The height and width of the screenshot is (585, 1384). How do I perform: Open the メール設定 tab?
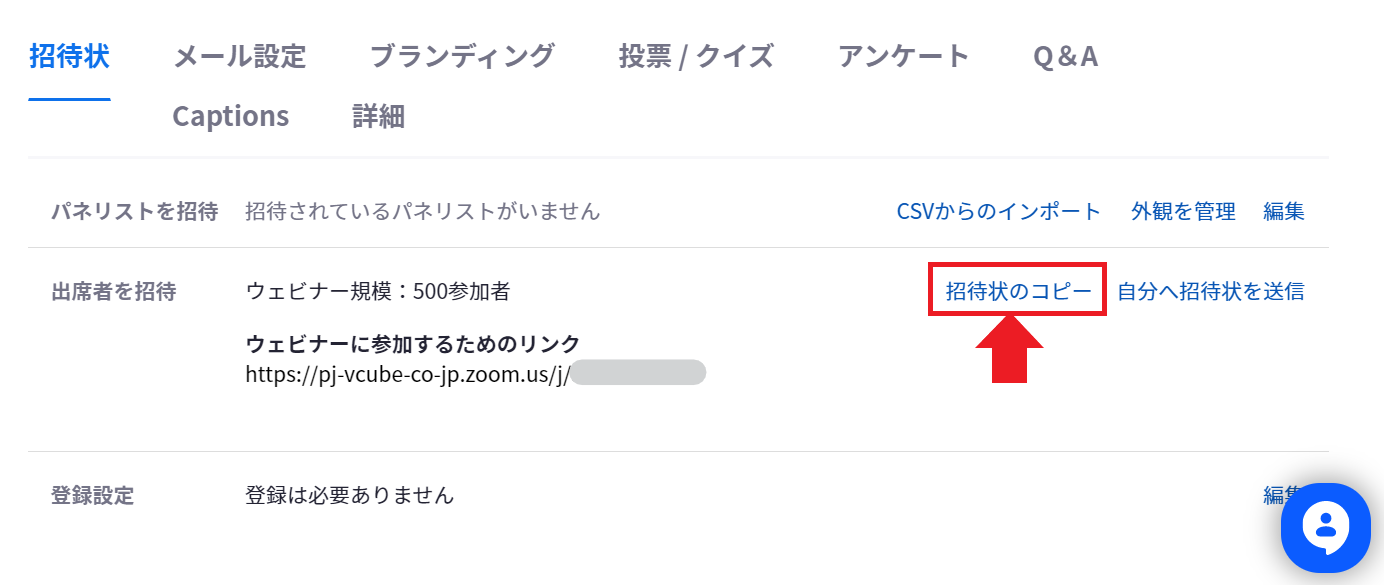click(240, 56)
